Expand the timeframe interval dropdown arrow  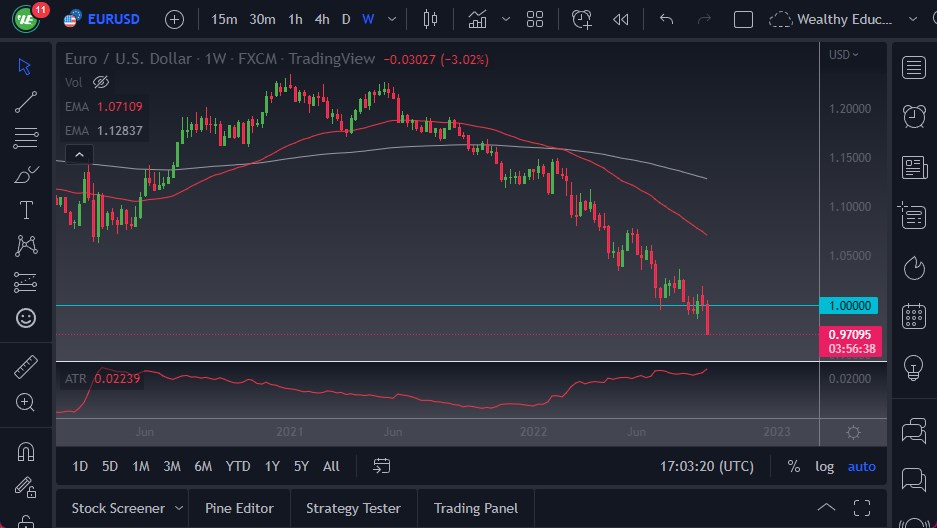click(x=391, y=19)
